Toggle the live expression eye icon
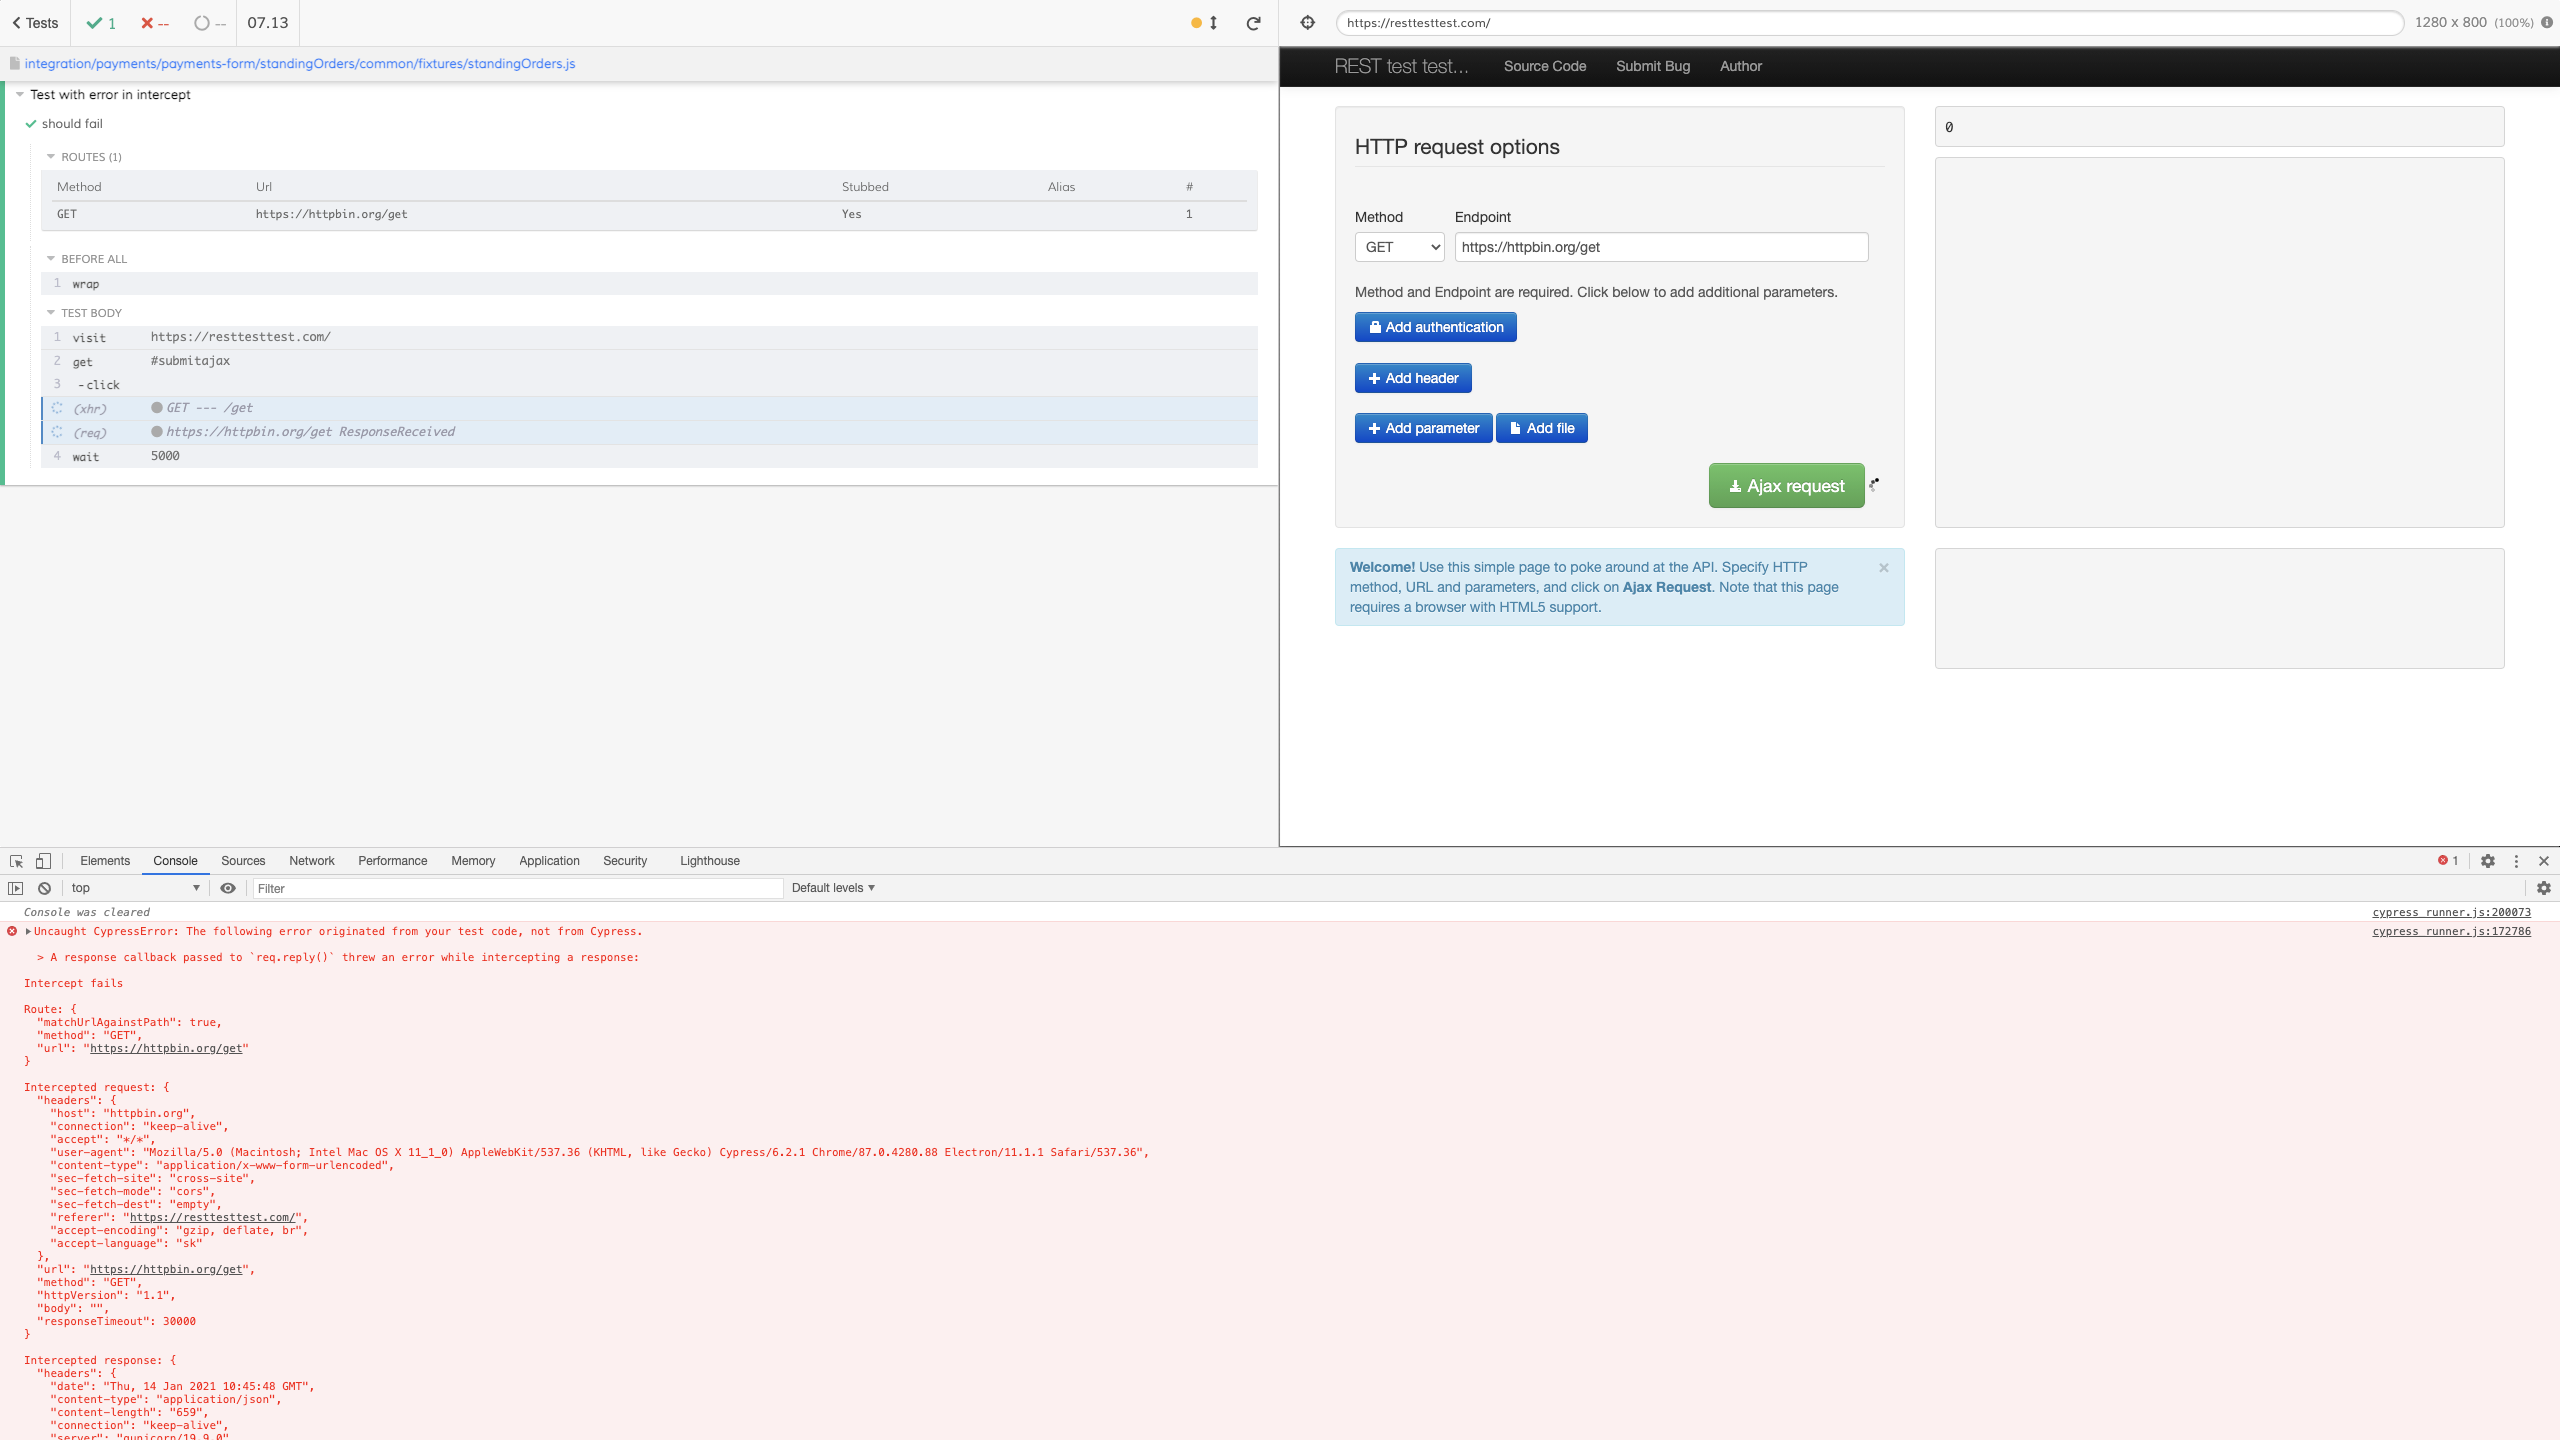Viewport: 2560px width, 1440px height. [228, 888]
